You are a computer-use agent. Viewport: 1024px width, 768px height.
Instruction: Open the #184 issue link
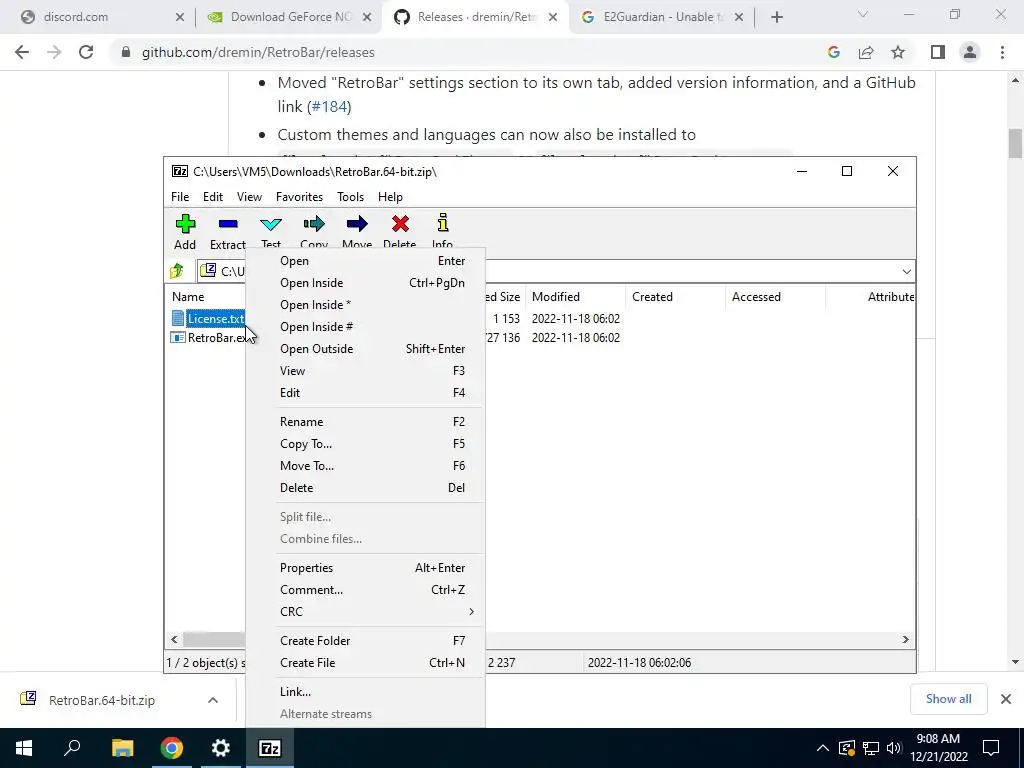pyautogui.click(x=329, y=106)
